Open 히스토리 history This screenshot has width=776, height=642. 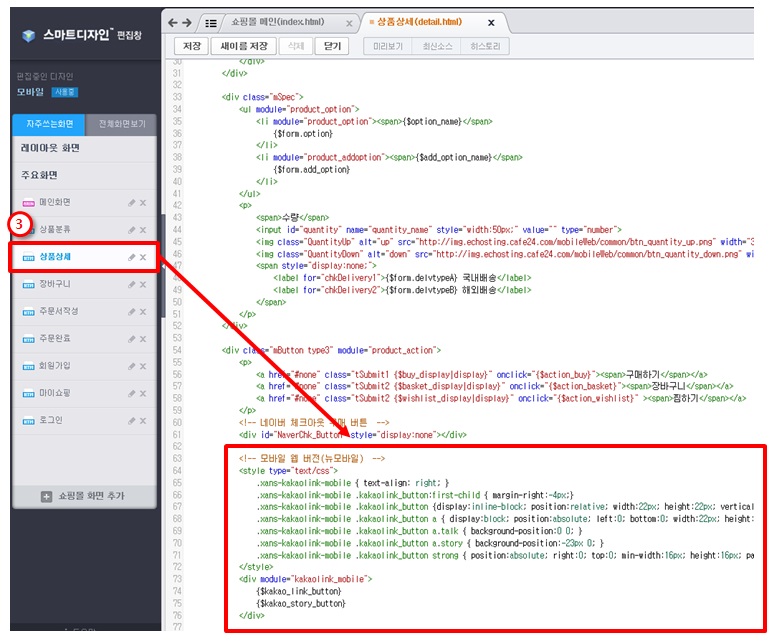click(485, 46)
